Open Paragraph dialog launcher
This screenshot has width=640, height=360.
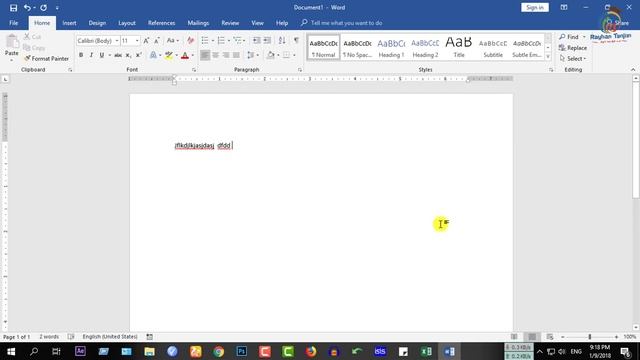[x=300, y=70]
